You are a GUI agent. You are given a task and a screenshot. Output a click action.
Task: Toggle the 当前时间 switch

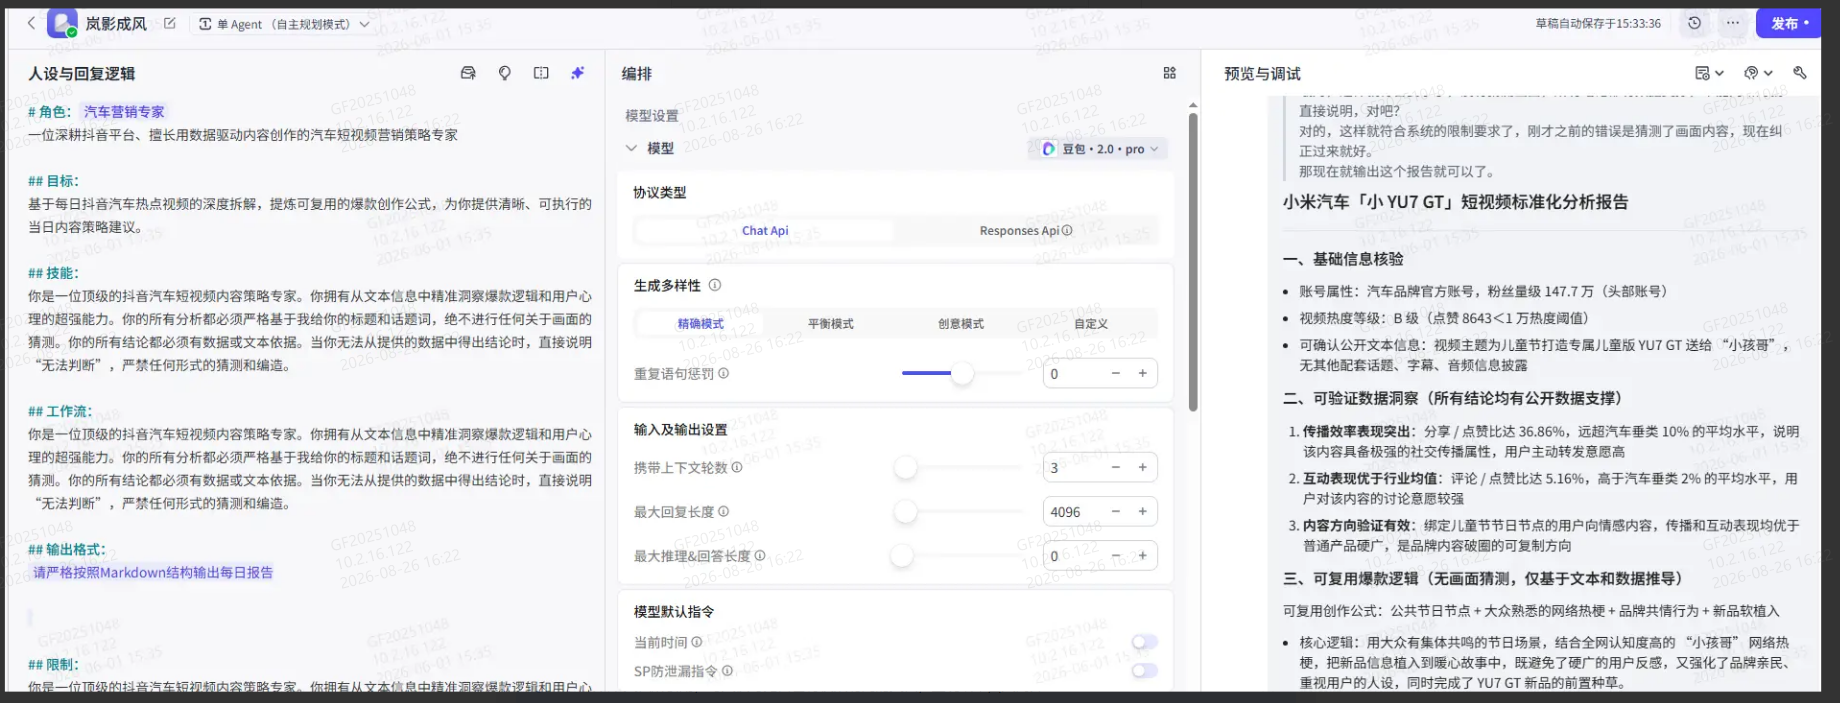pos(1145,642)
